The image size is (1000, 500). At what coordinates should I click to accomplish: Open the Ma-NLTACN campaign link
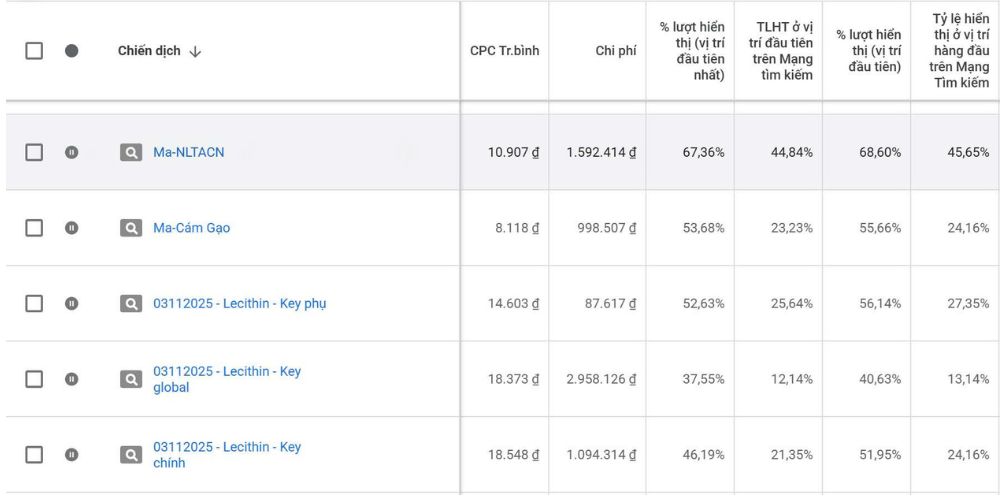pos(188,152)
